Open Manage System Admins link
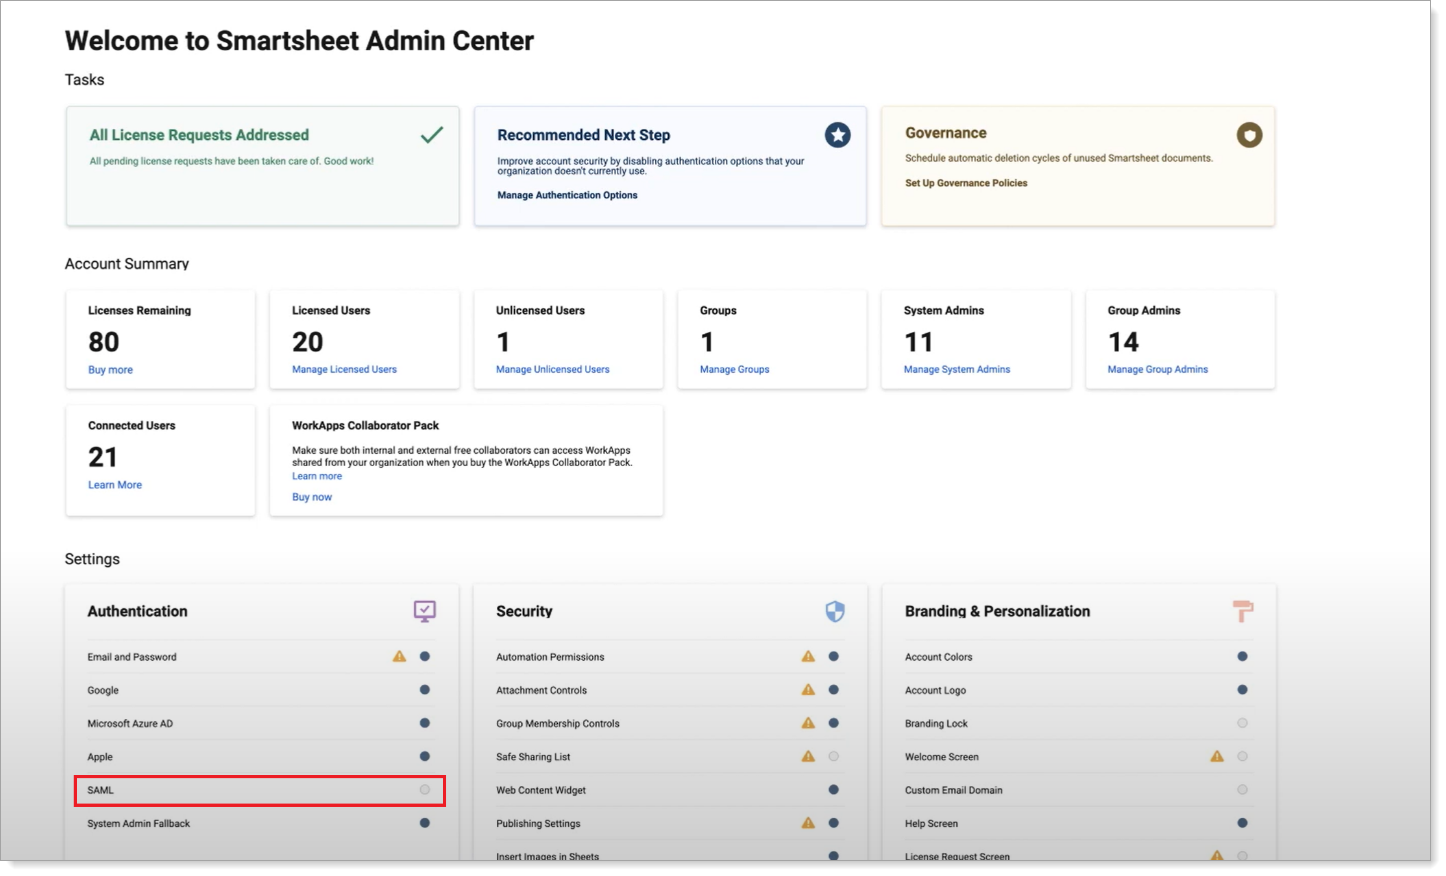 pyautogui.click(x=957, y=370)
